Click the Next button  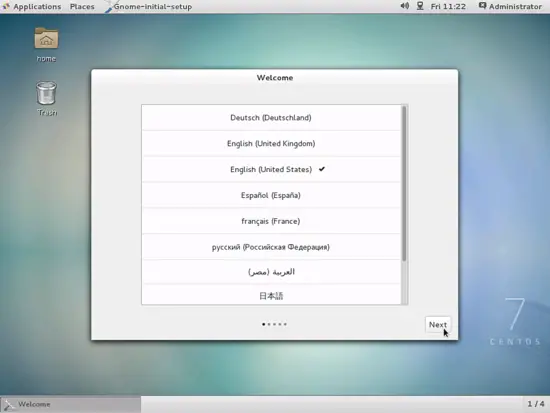coord(438,325)
